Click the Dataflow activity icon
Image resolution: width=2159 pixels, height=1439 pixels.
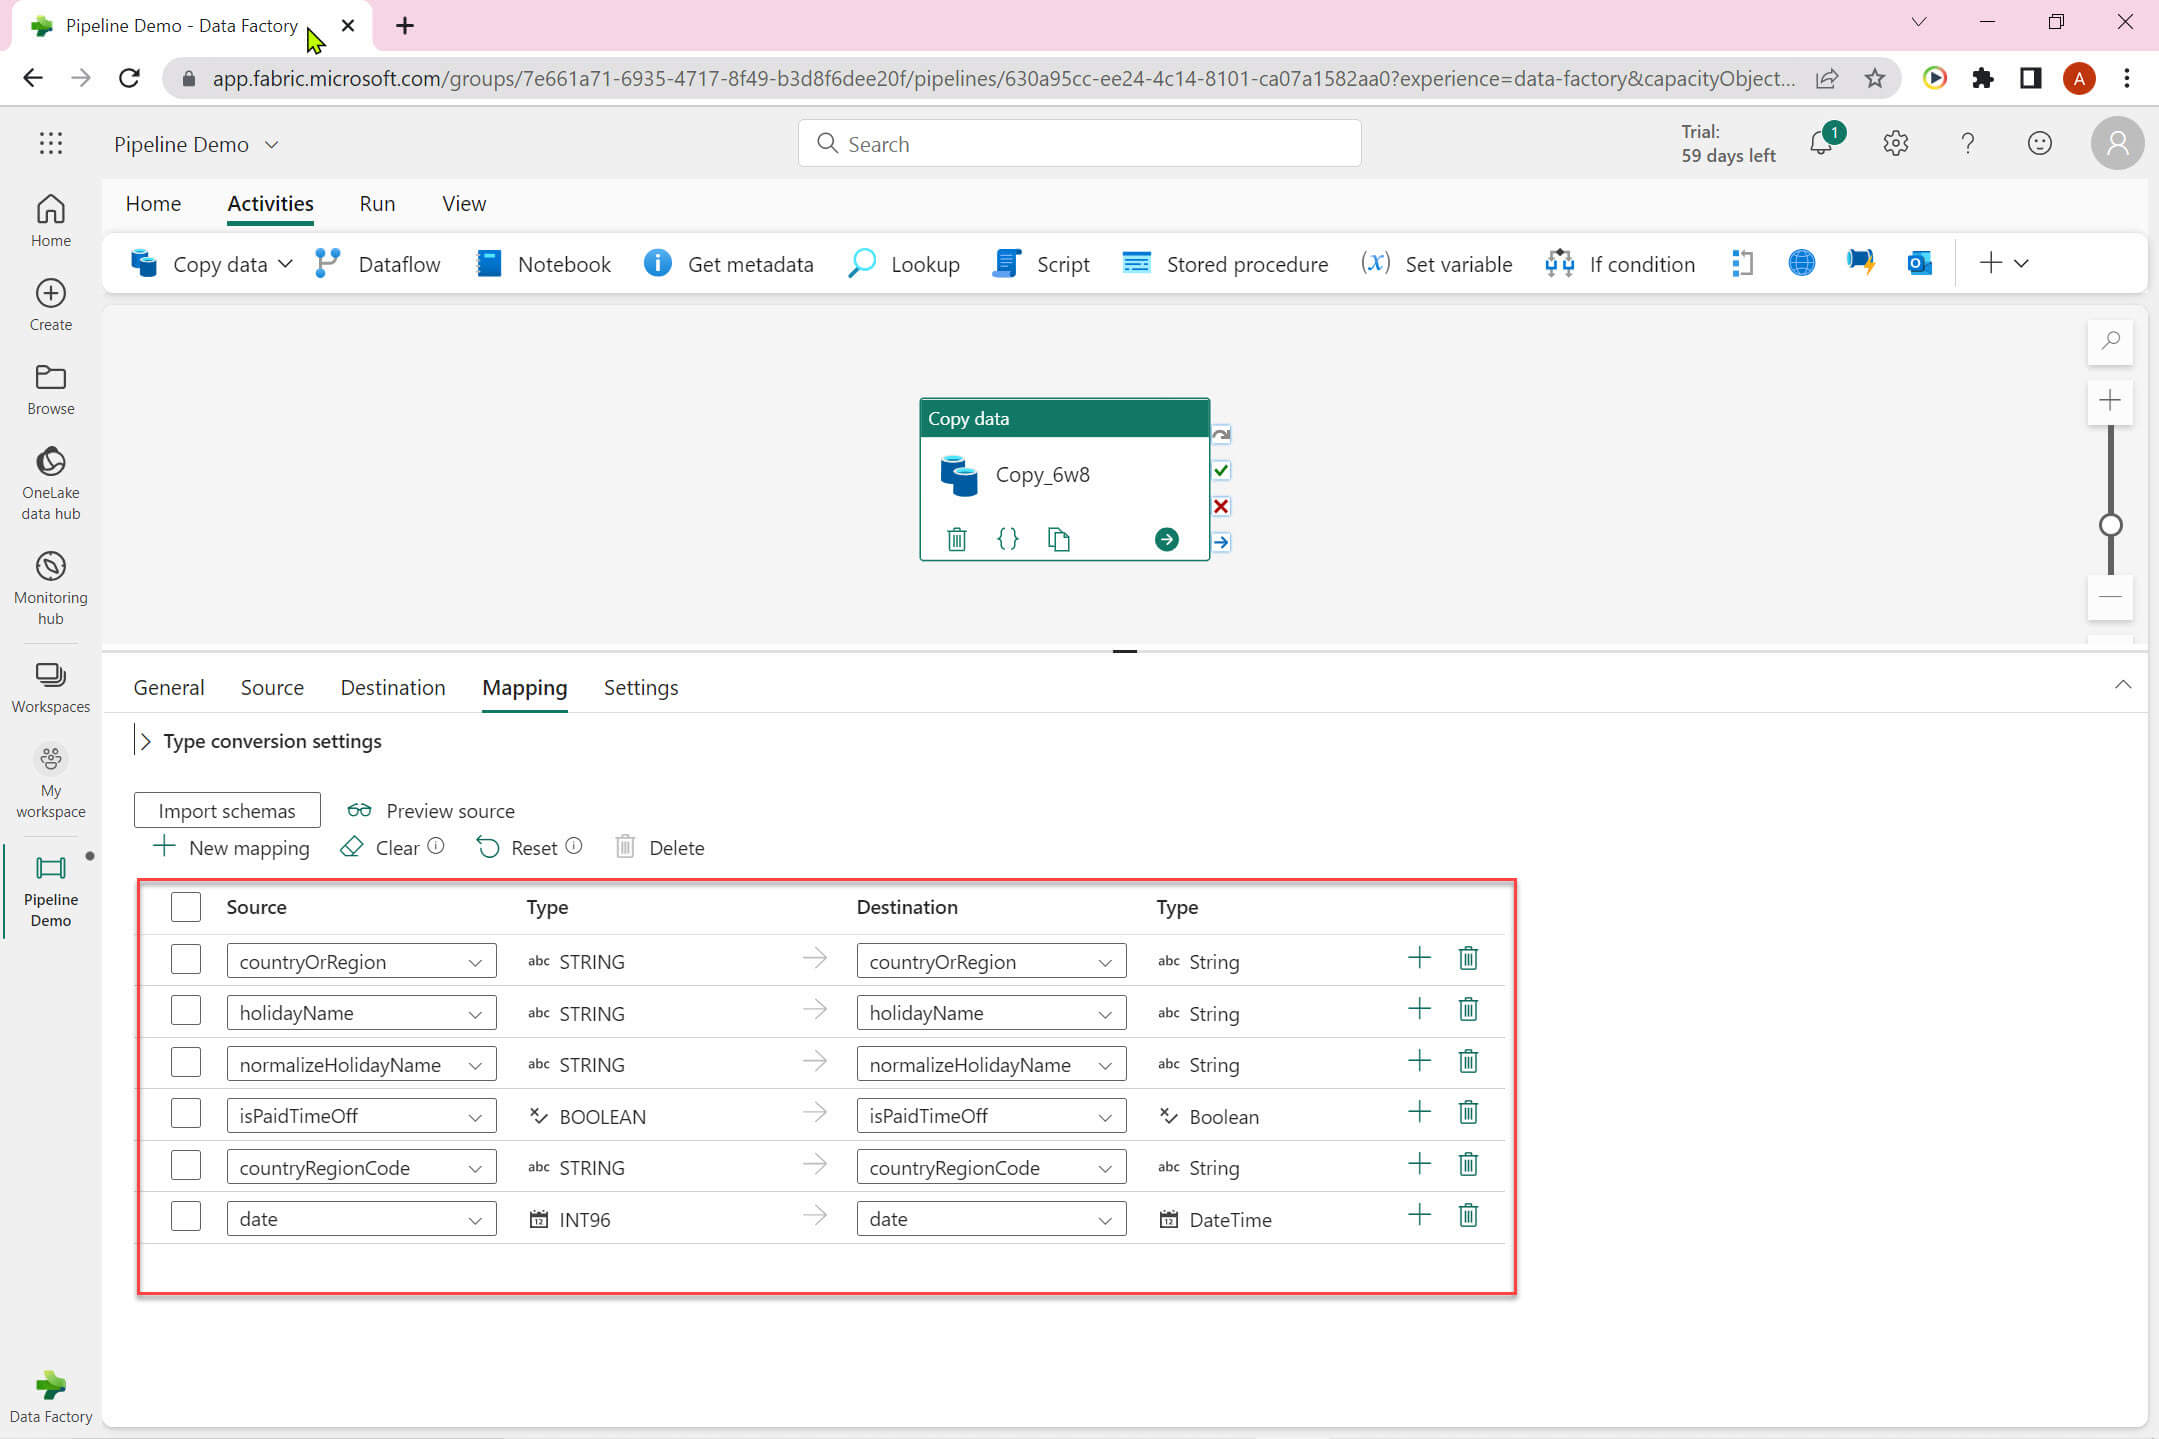coord(328,263)
